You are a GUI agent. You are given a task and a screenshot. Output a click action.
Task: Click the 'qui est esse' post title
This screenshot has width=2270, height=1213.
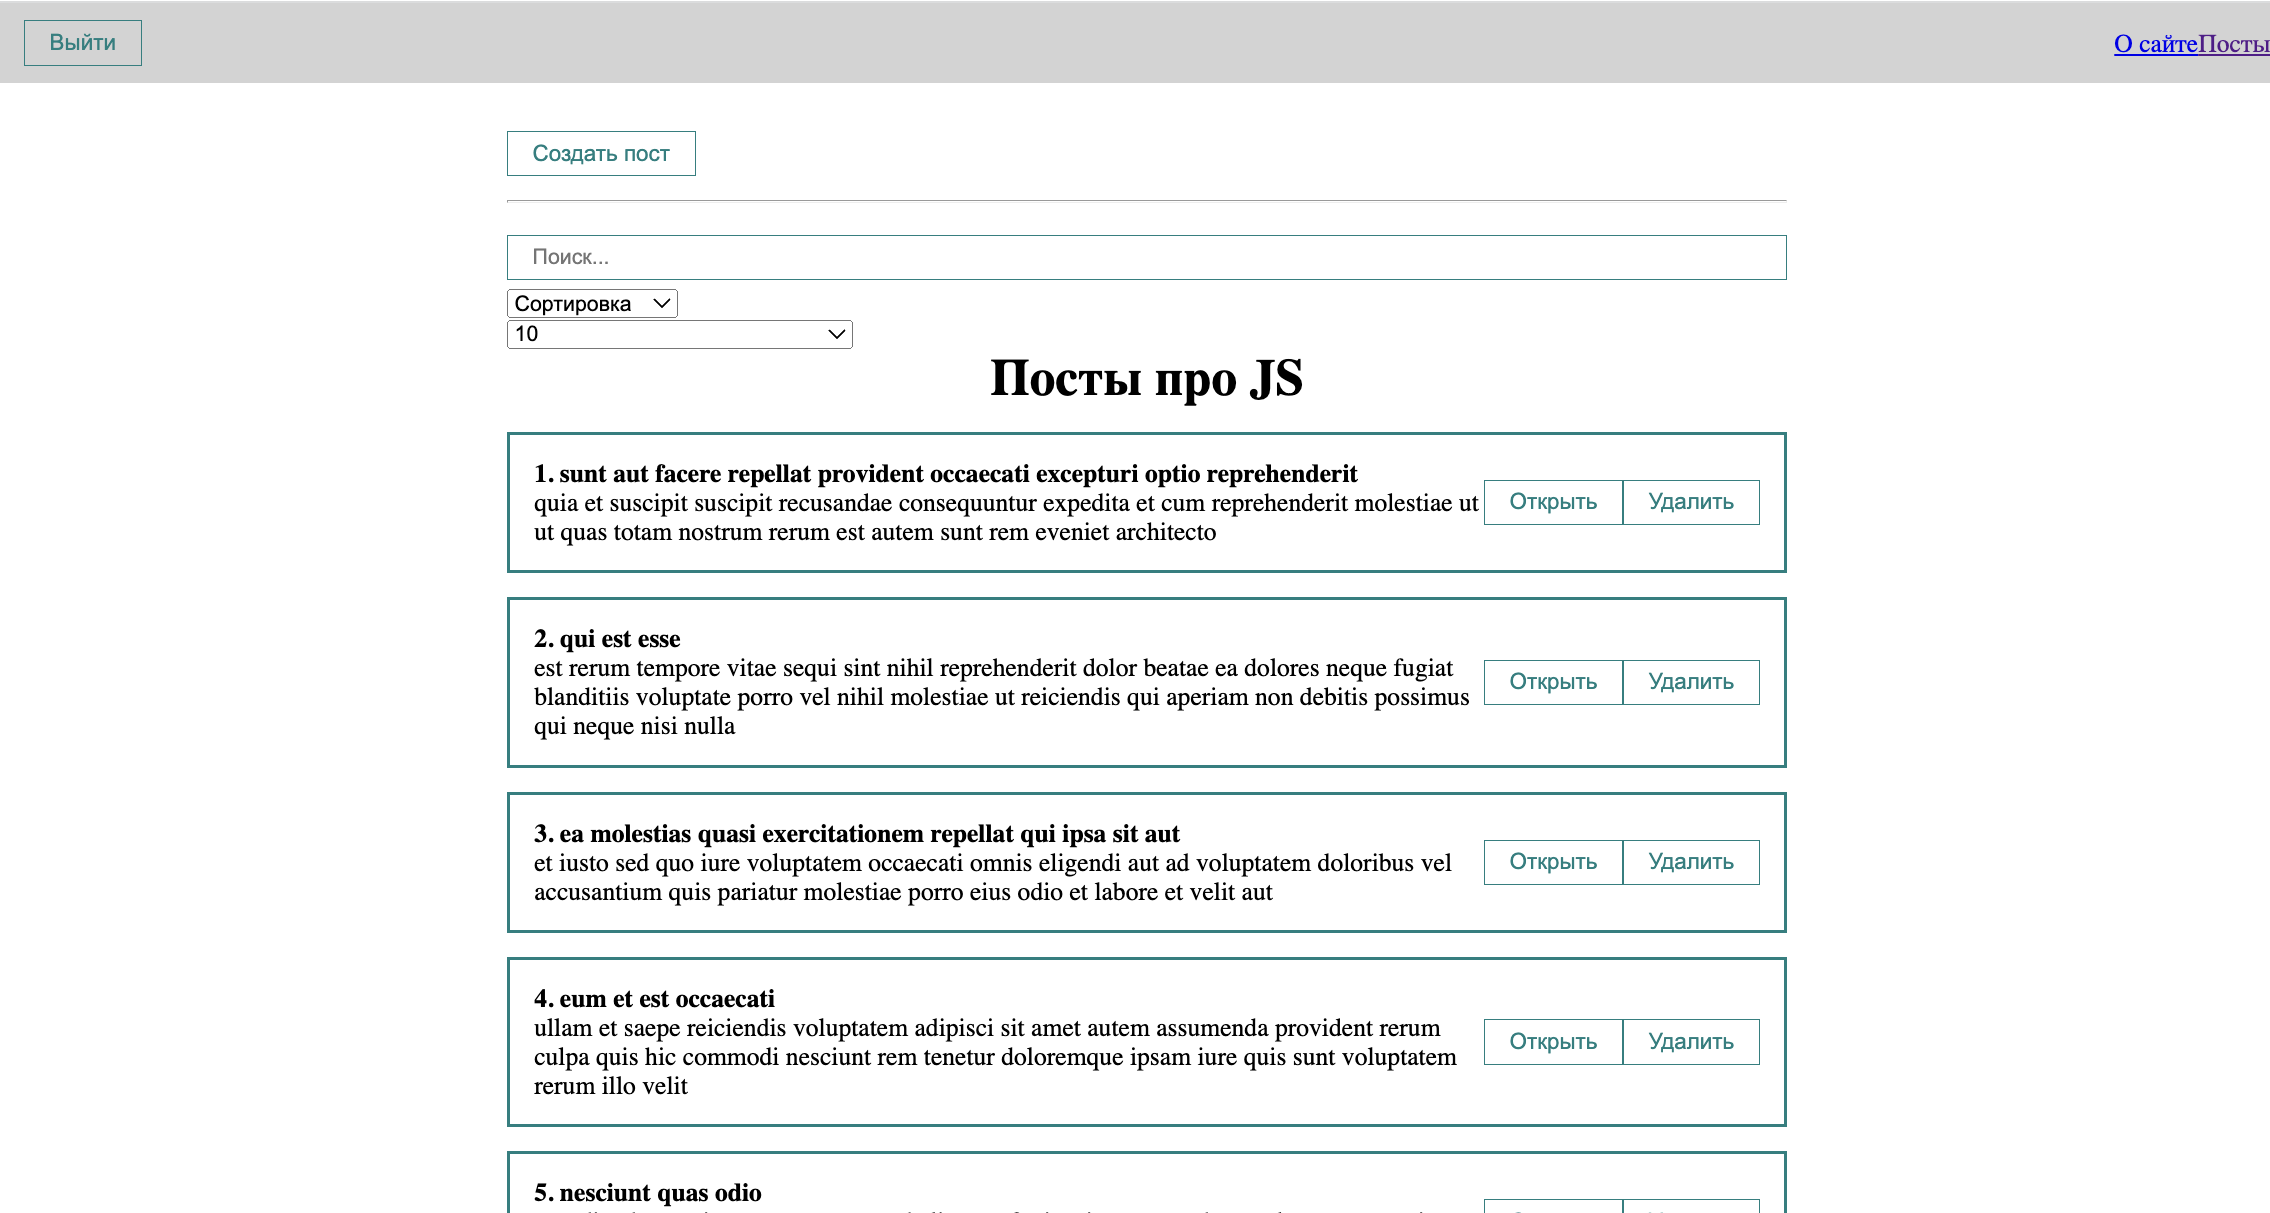click(x=607, y=639)
